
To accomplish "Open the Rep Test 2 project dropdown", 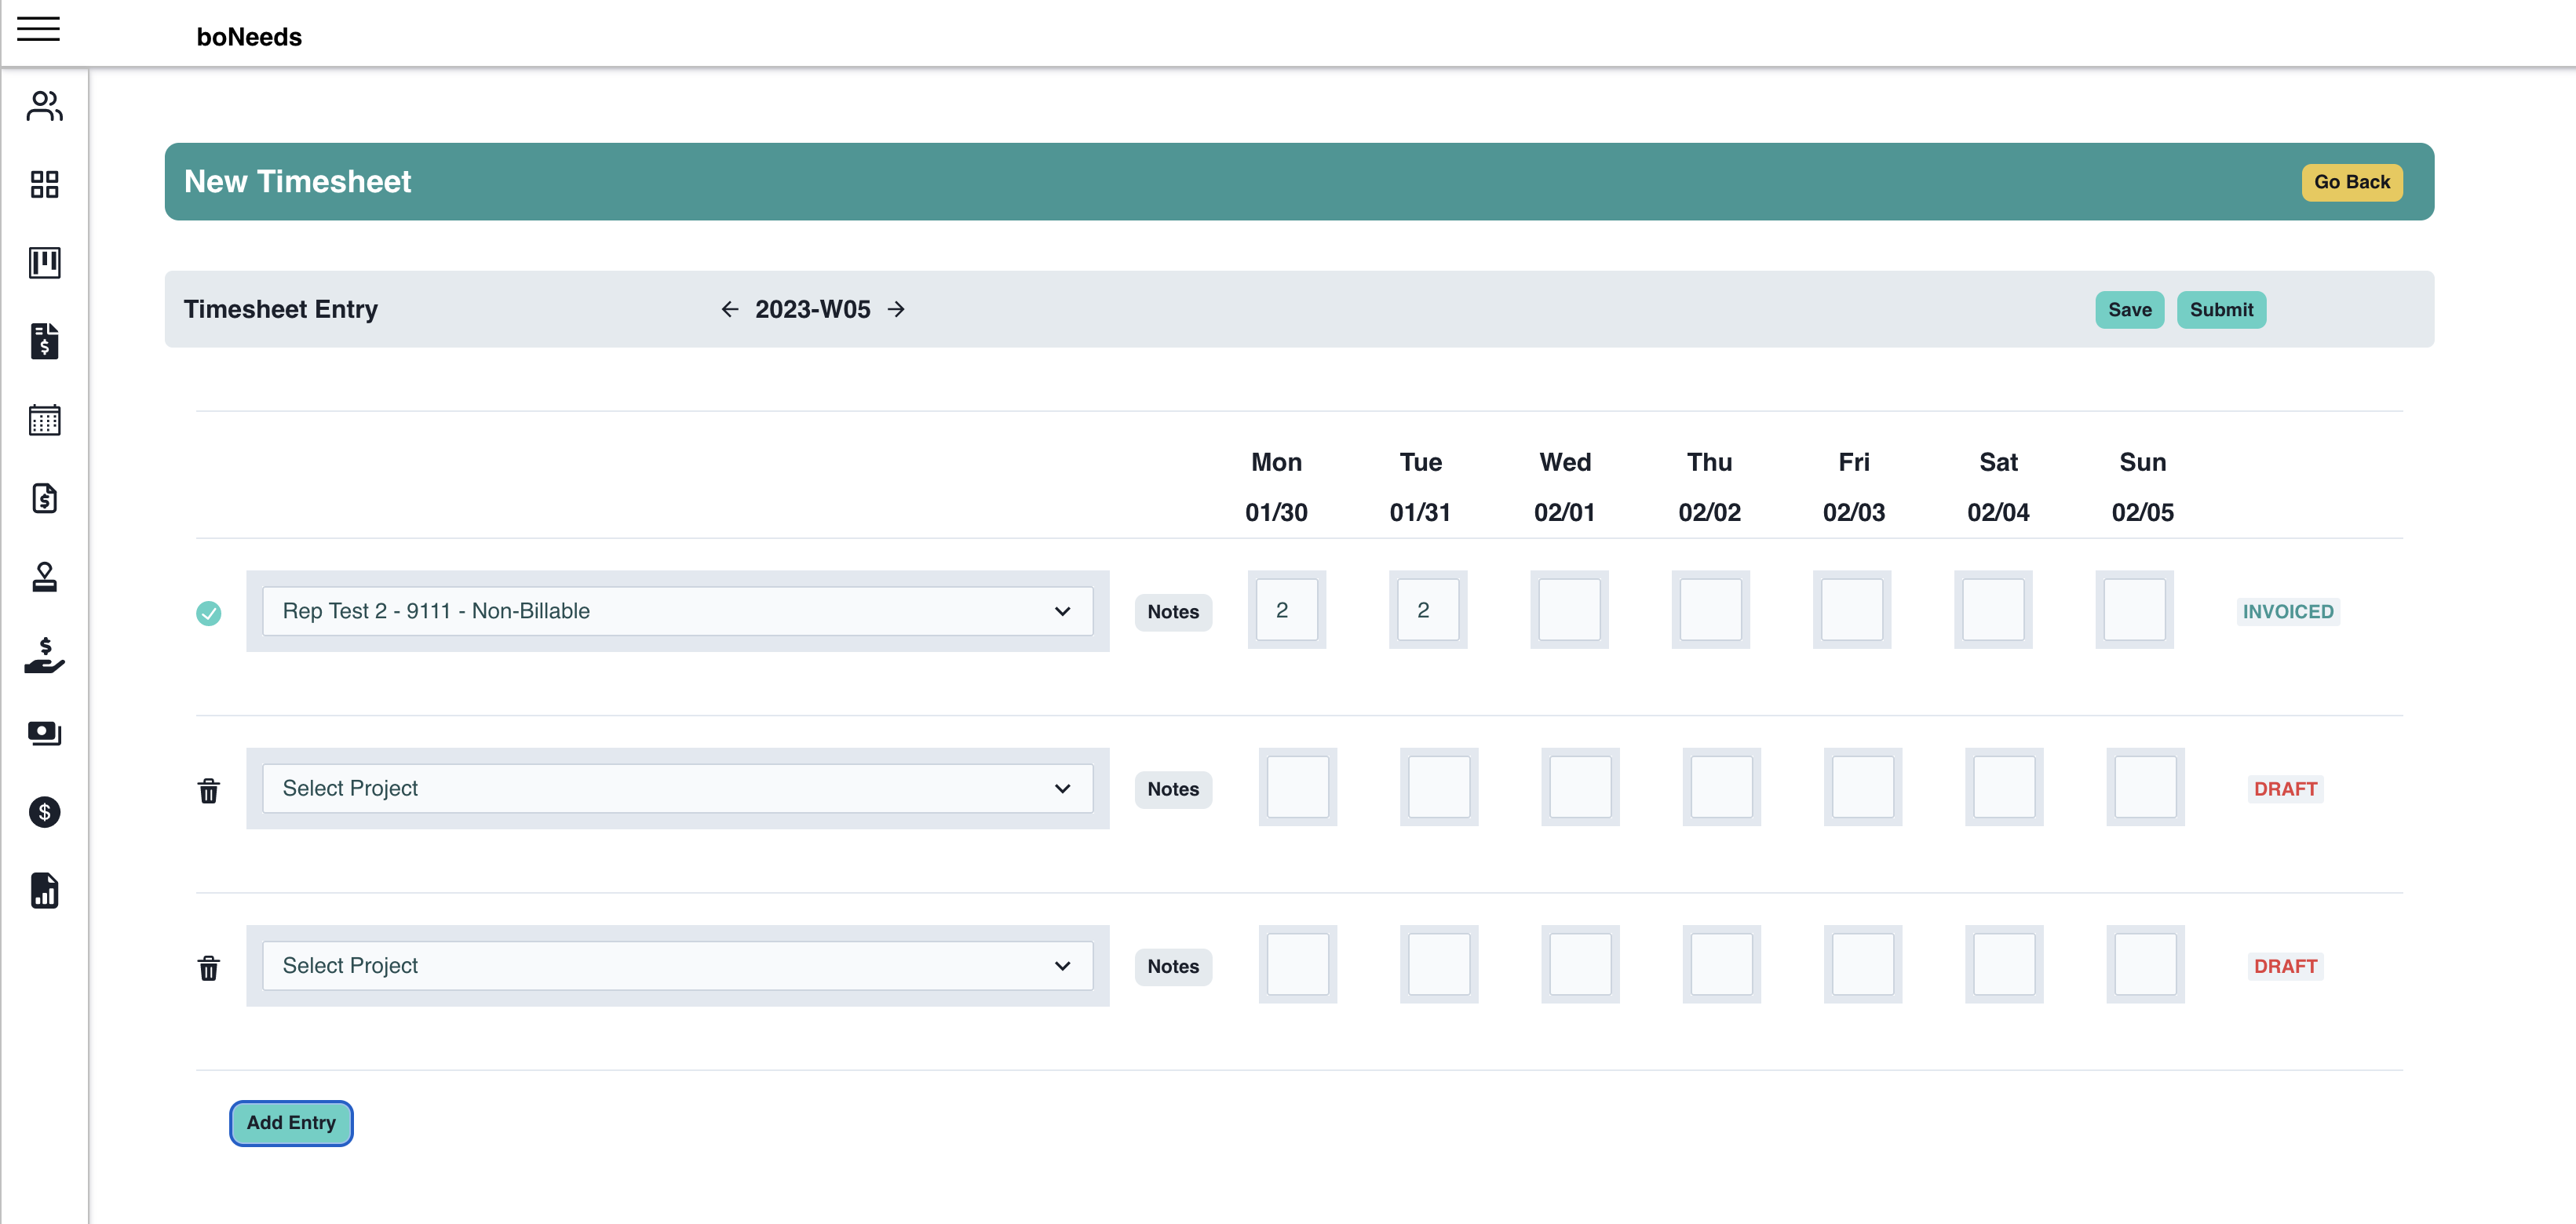I will 678,610.
